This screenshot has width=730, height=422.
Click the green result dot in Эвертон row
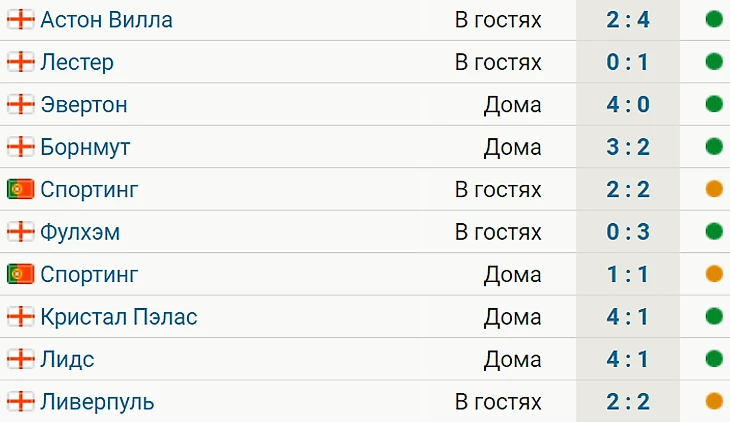(x=714, y=104)
